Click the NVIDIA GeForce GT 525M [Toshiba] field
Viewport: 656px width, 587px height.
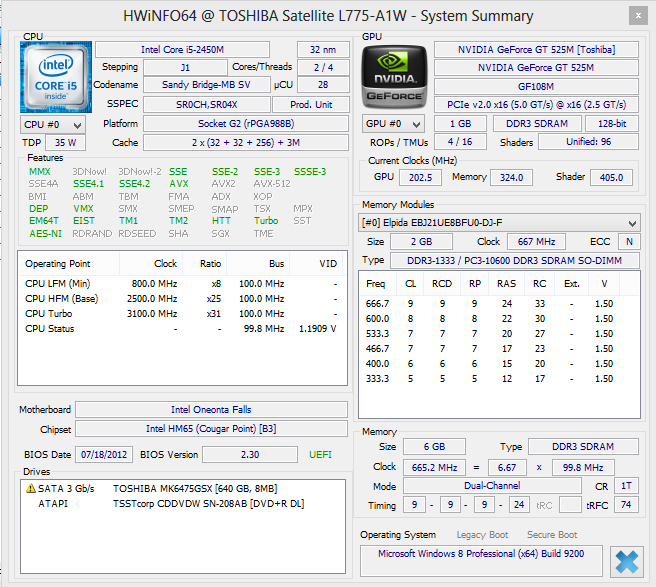(536, 49)
